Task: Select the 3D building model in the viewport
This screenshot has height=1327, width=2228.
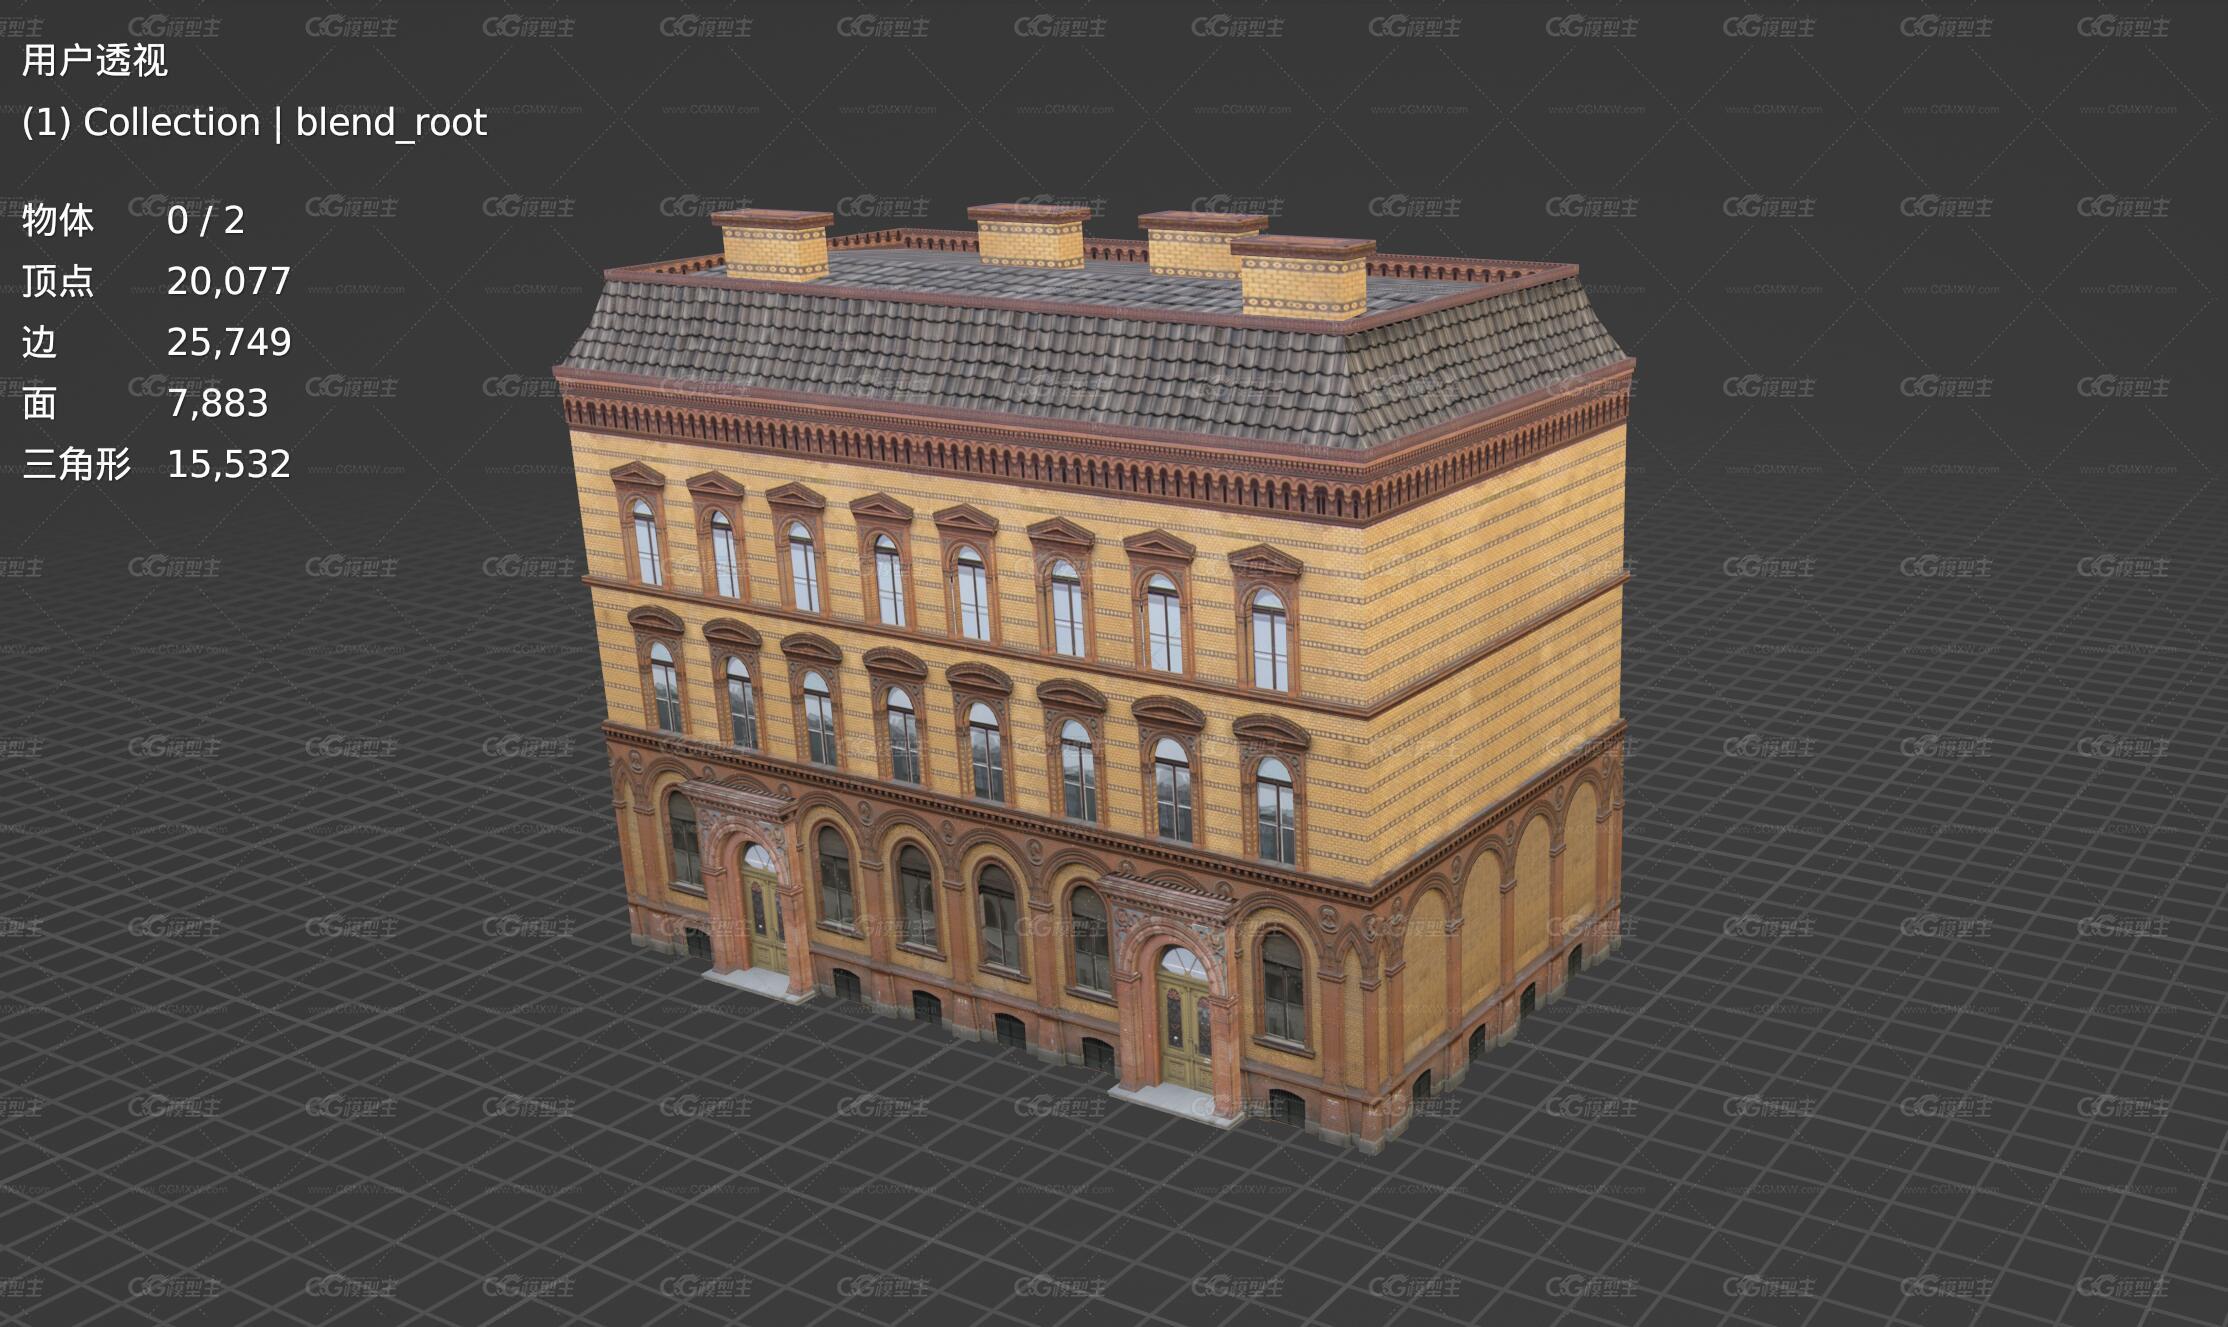Action: point(1095,680)
